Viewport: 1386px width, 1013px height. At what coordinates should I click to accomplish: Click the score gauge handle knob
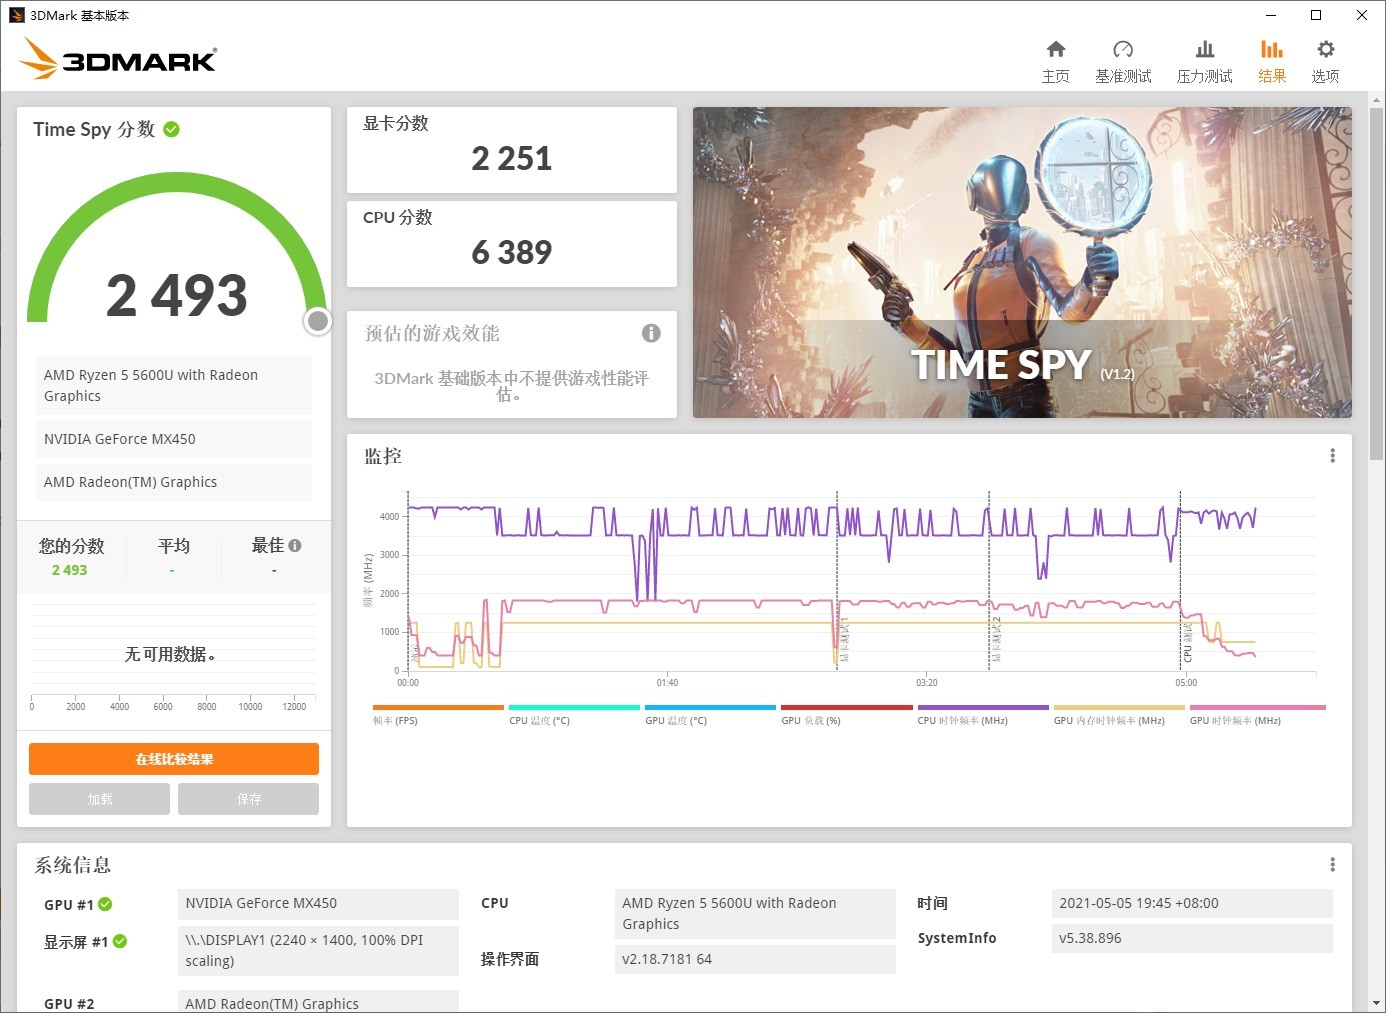tap(318, 321)
